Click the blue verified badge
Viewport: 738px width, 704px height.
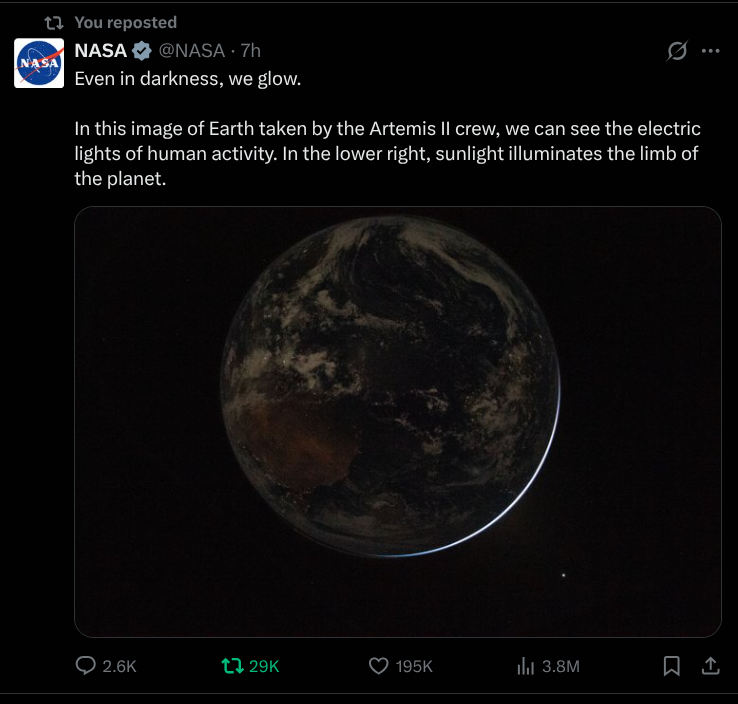(x=143, y=51)
